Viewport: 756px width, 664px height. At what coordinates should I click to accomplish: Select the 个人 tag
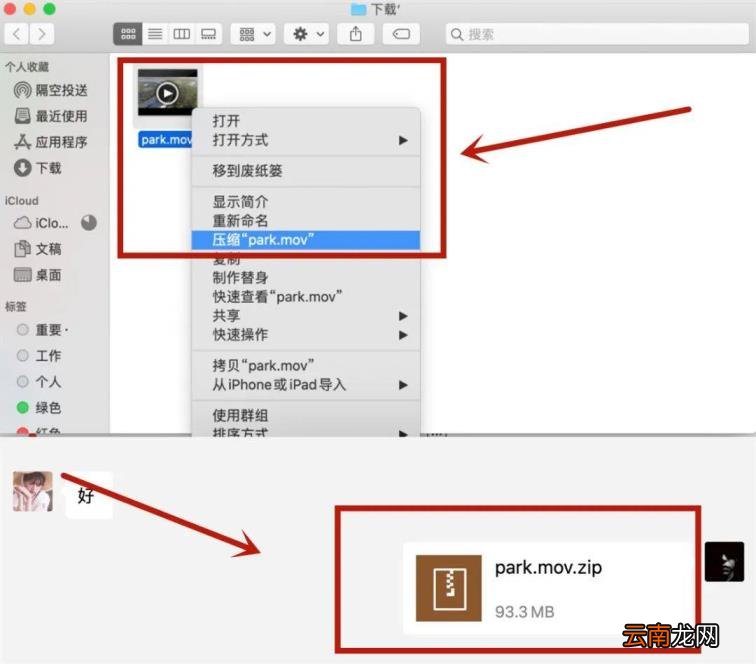coord(39,382)
